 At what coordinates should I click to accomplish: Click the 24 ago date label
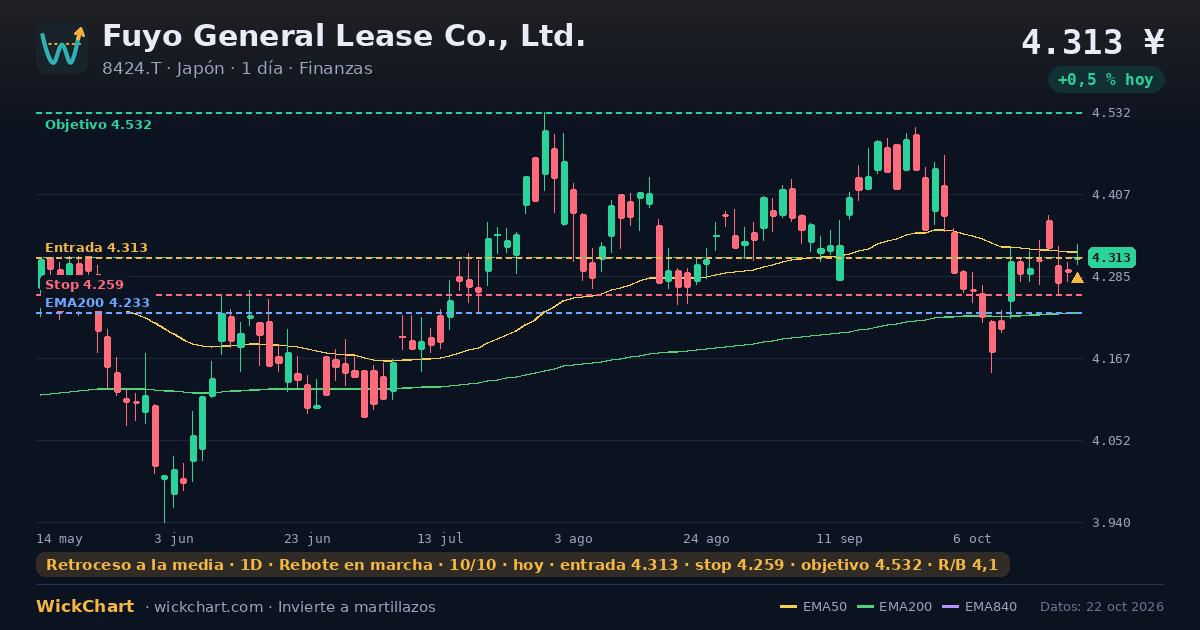click(706, 538)
